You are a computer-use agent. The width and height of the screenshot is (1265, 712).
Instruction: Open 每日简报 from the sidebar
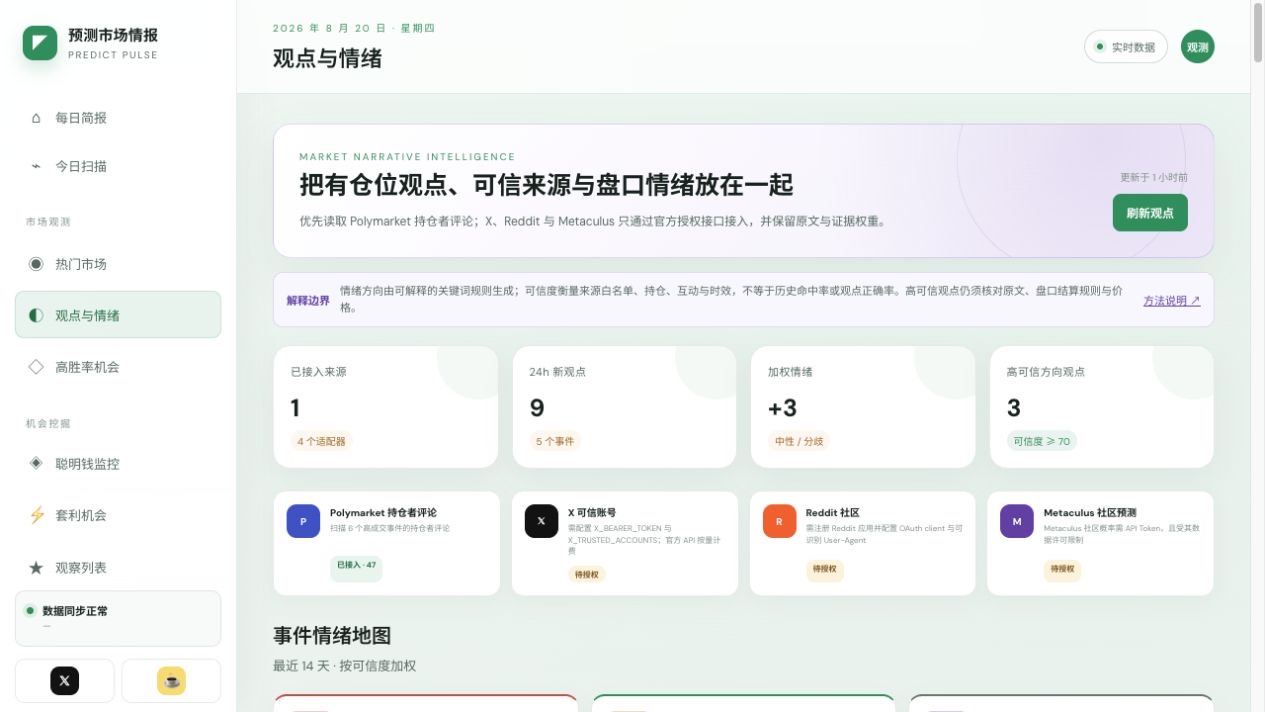pyautogui.click(x=118, y=118)
